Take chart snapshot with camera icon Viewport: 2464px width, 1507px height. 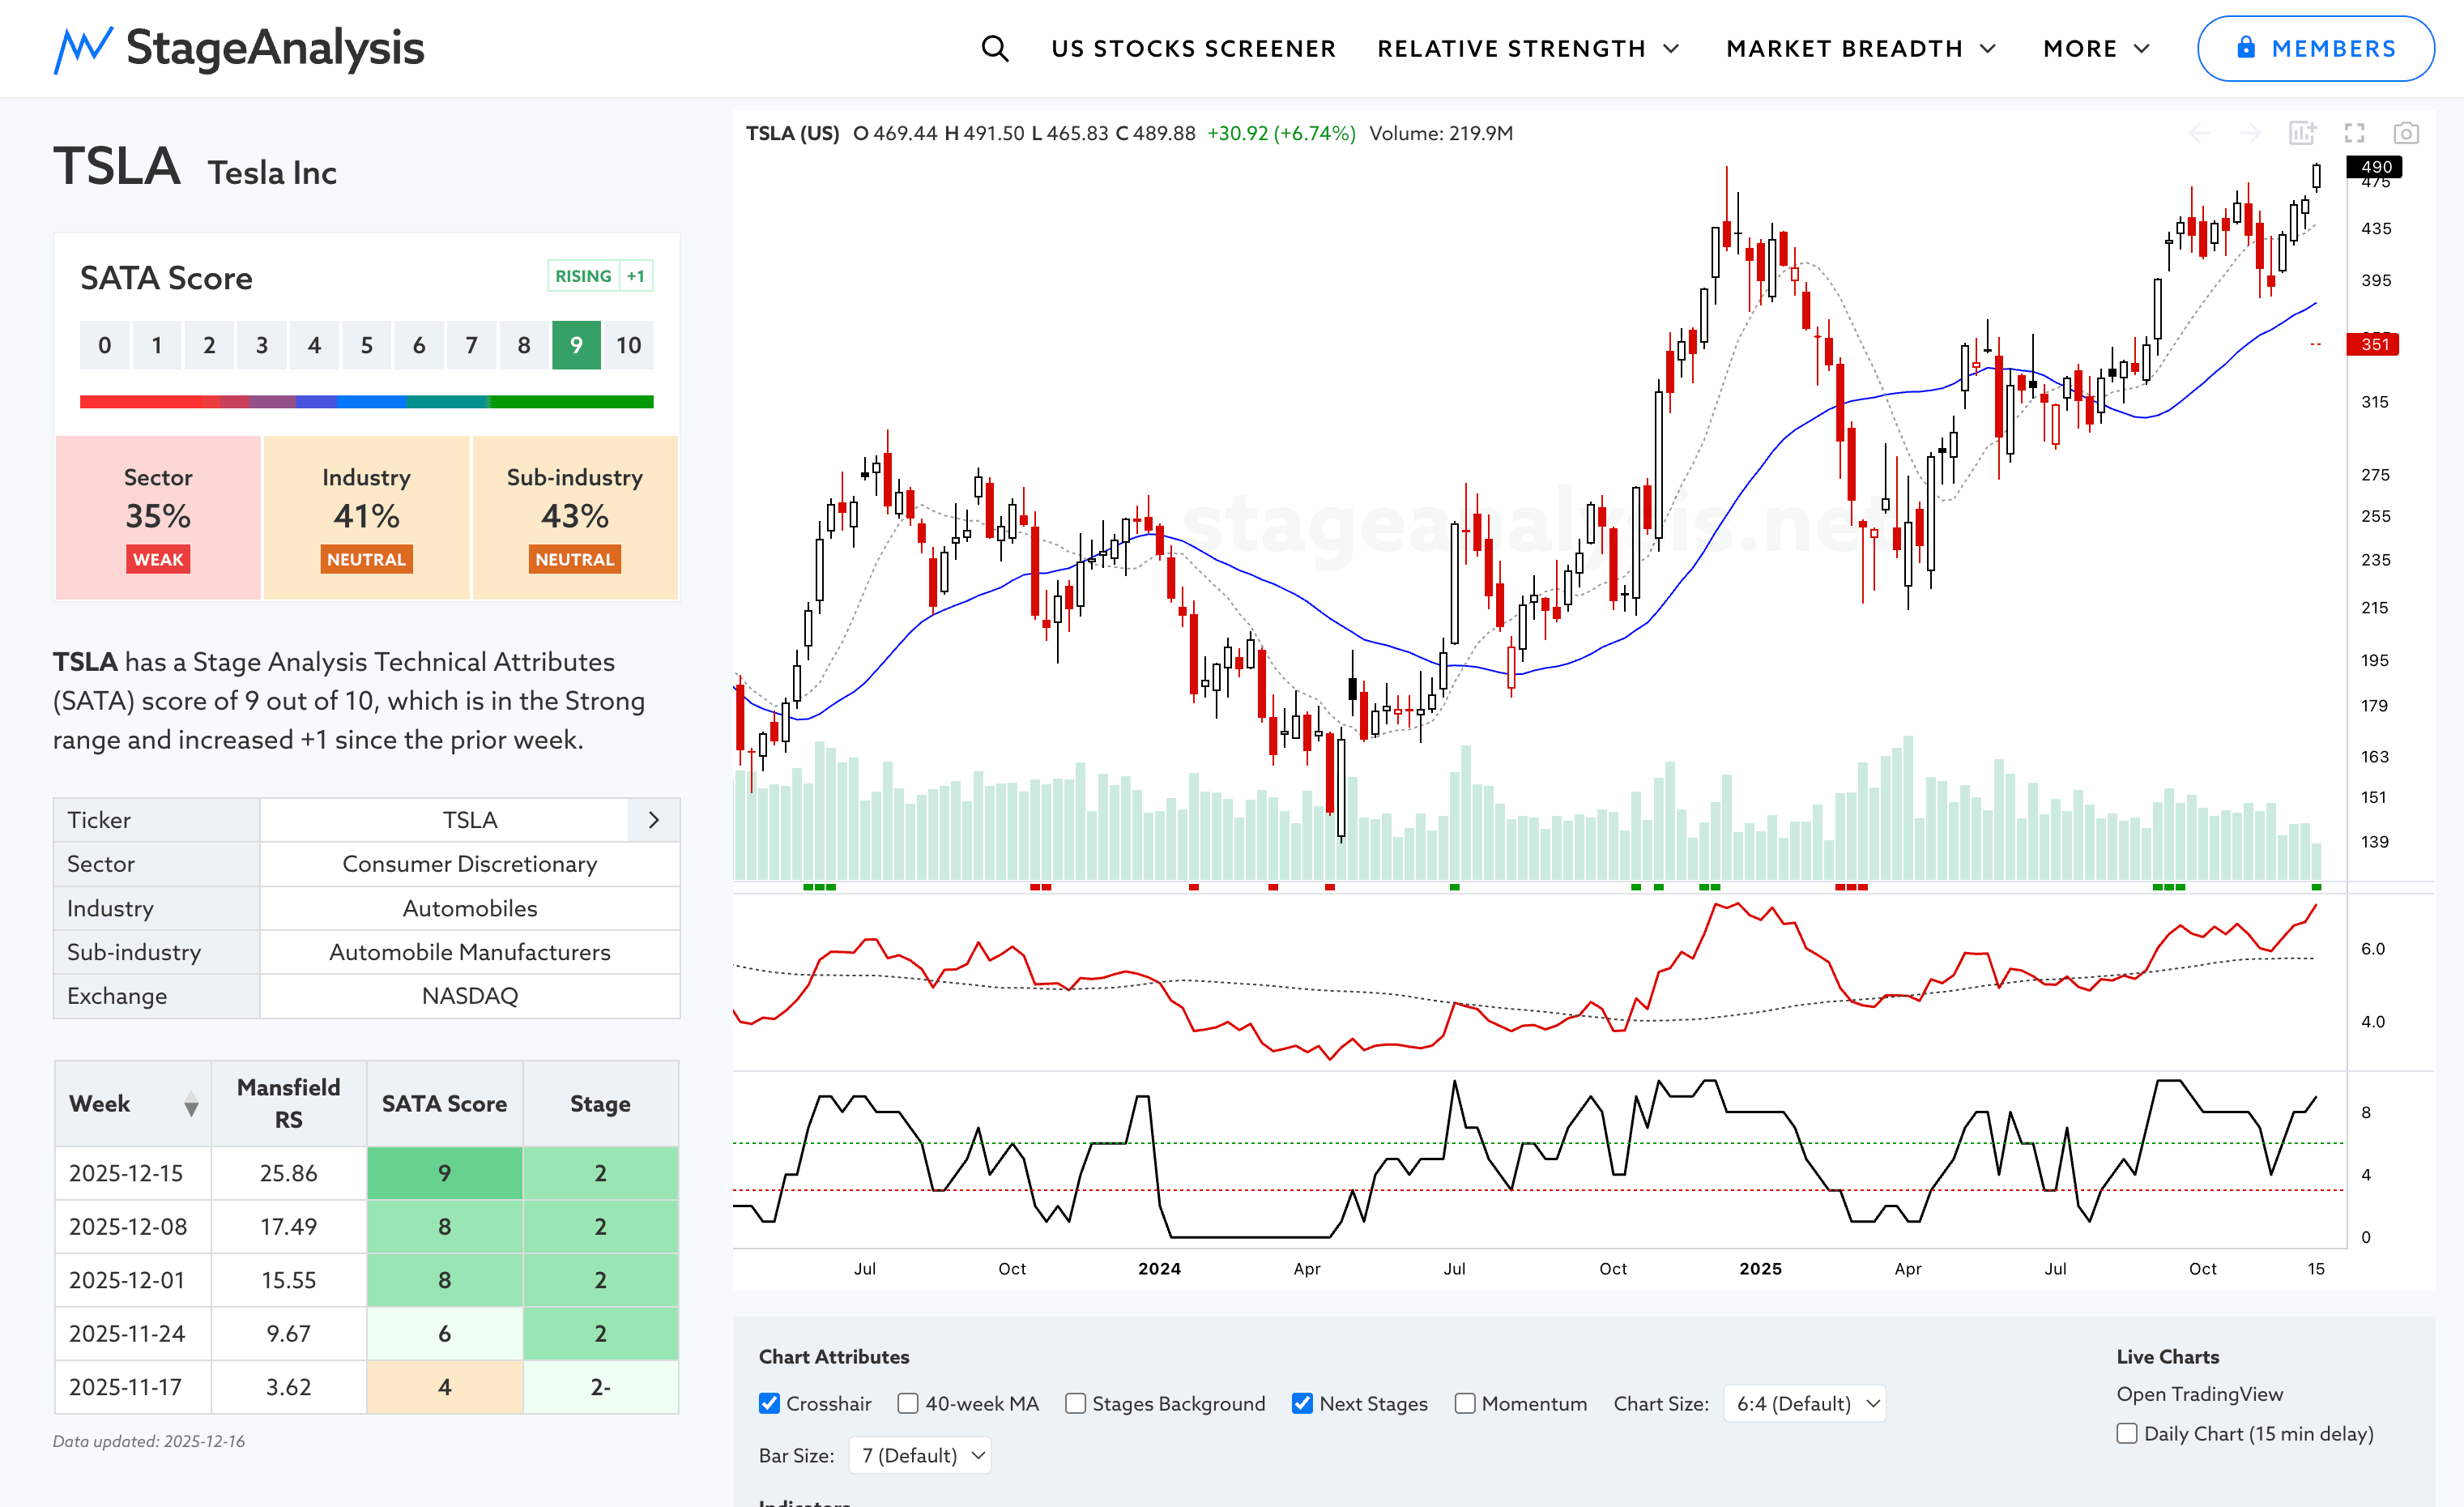coord(2406,133)
